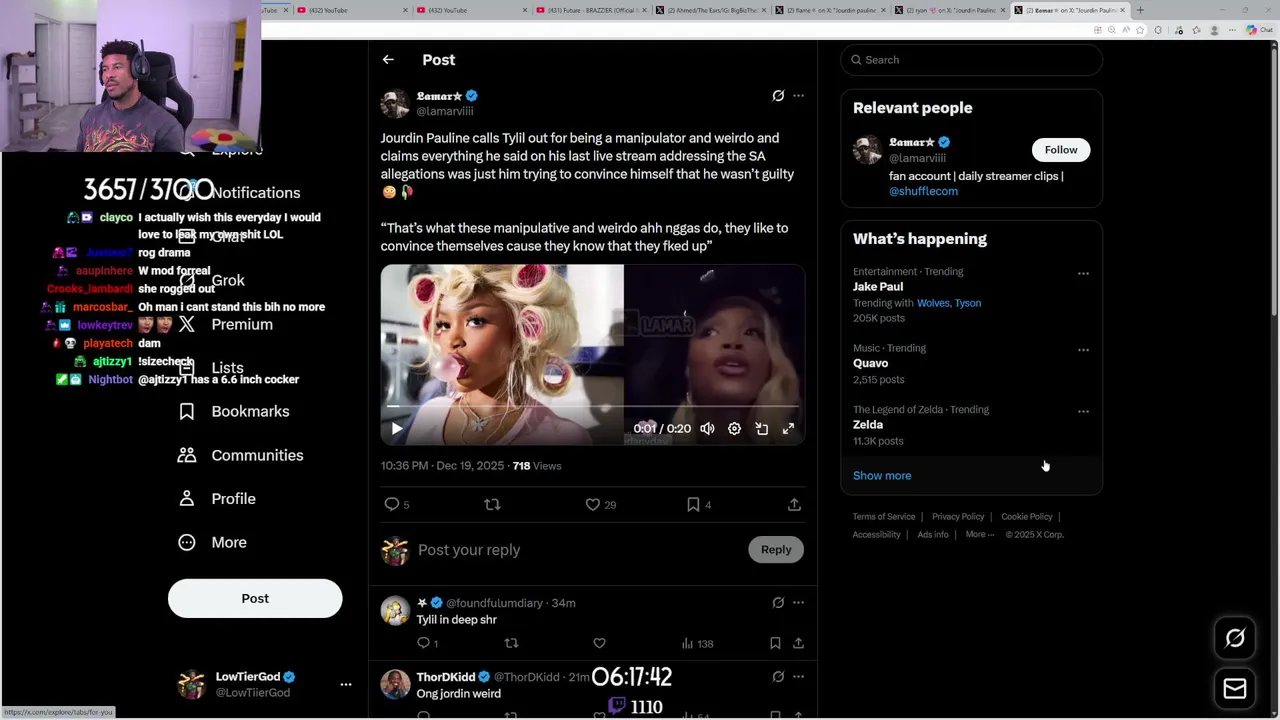Click the sidebar Post button
1280x720 pixels.
coord(255,599)
